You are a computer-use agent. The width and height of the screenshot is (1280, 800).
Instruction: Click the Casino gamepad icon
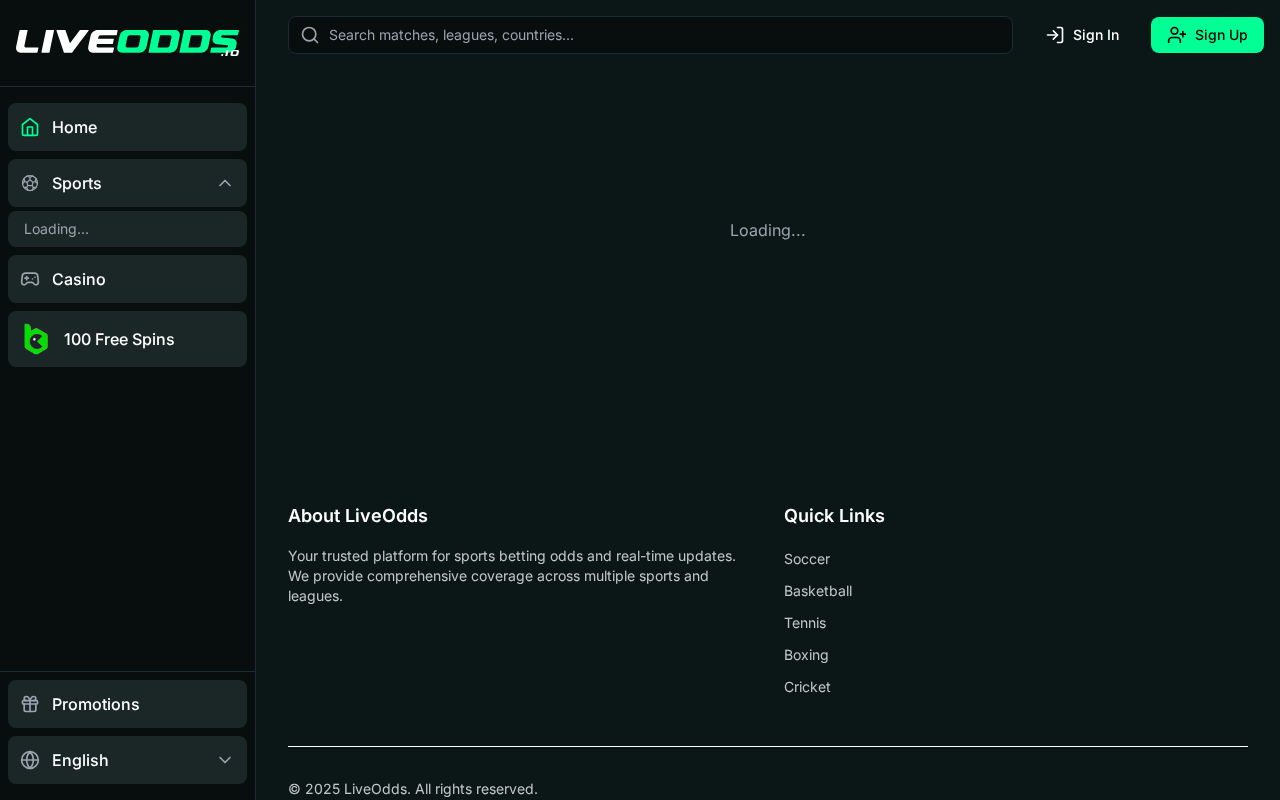coord(30,279)
